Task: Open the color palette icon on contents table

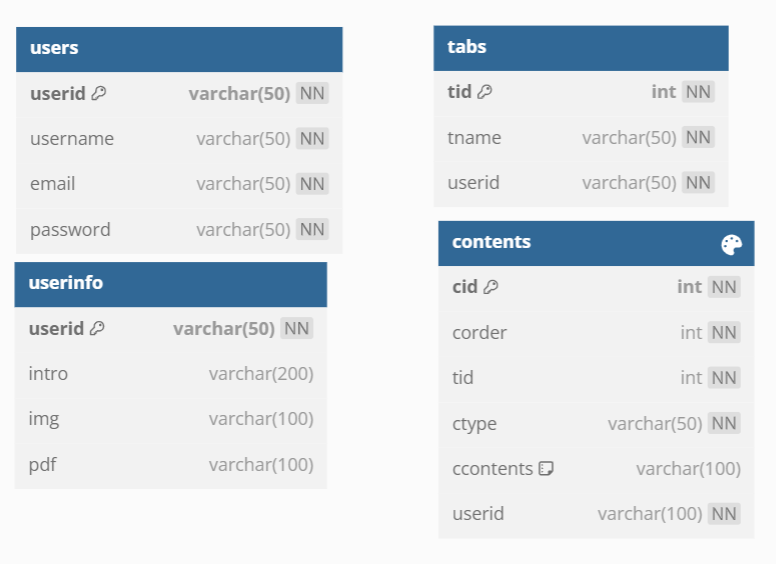Action: click(x=731, y=244)
